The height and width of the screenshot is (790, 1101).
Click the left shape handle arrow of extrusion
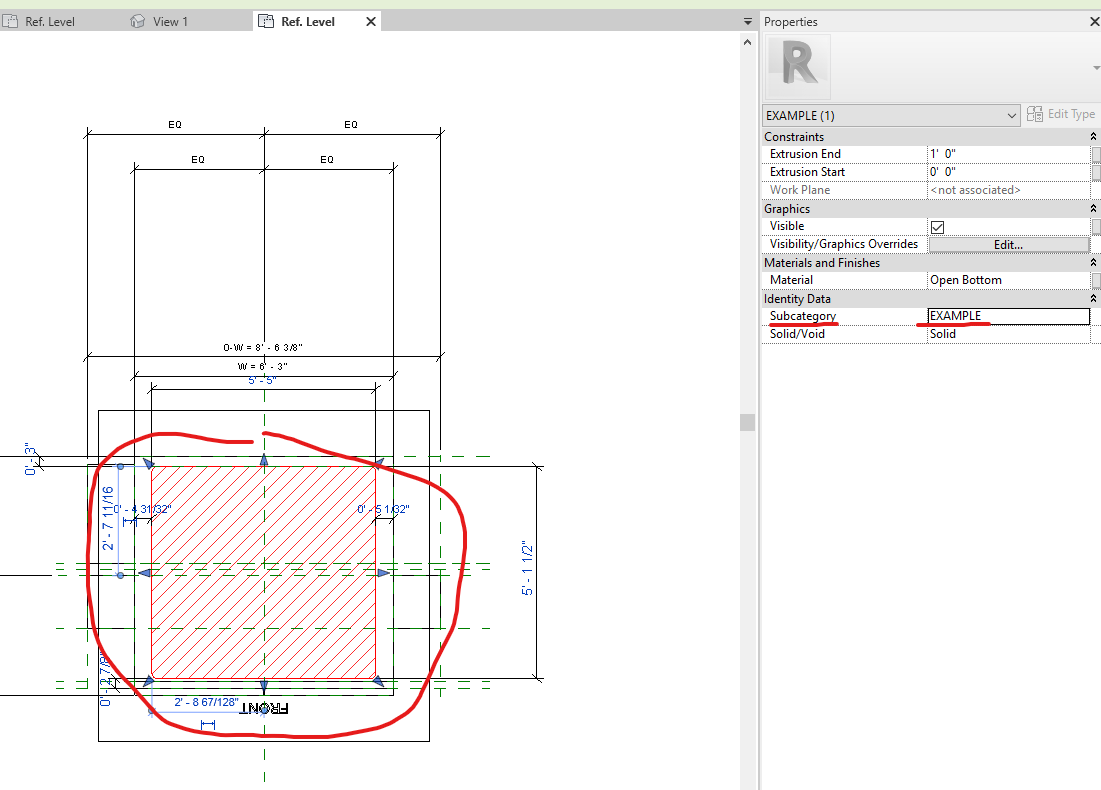(x=144, y=573)
